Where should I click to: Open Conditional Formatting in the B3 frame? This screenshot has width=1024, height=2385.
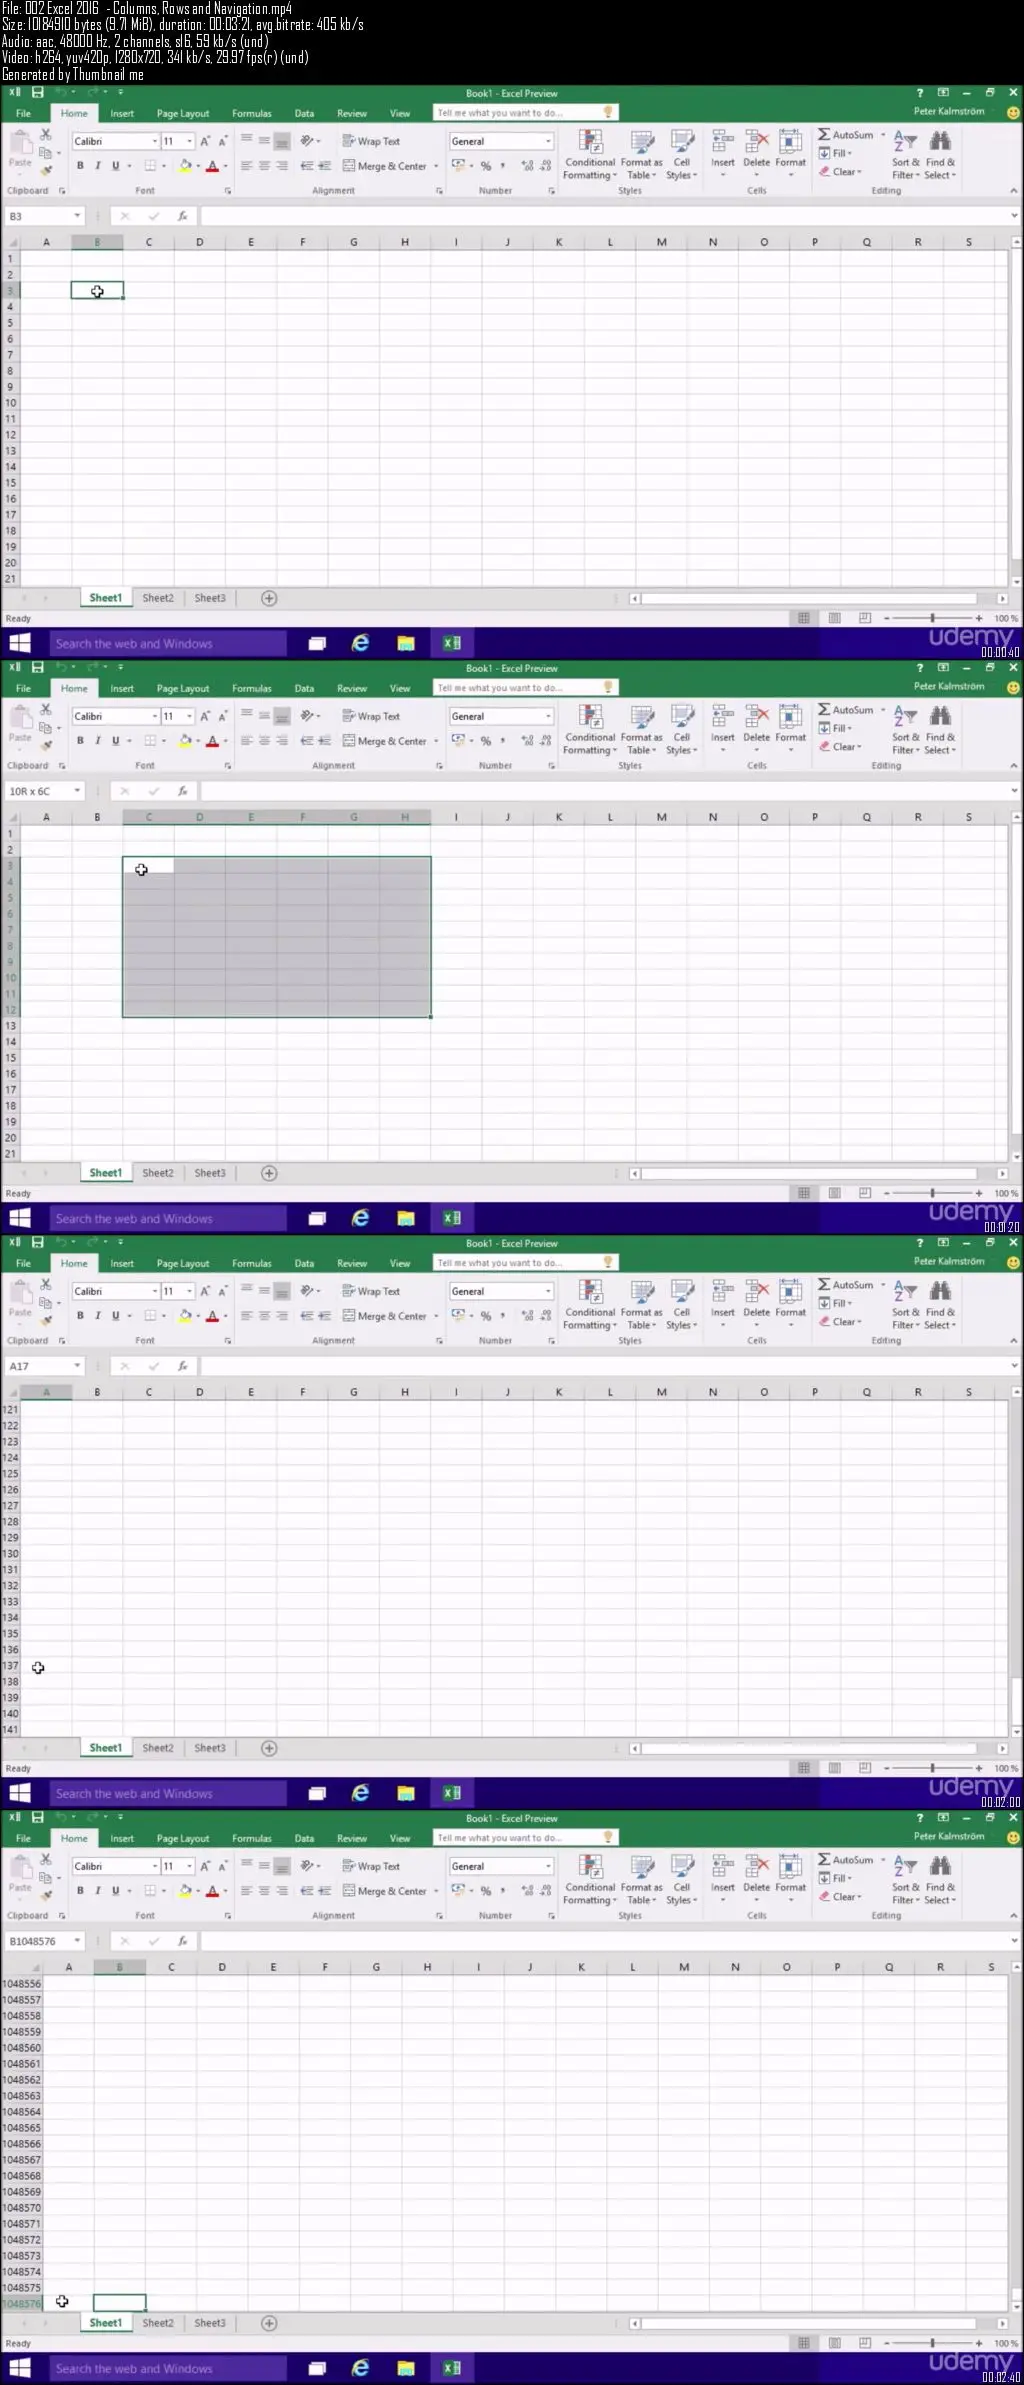(590, 154)
